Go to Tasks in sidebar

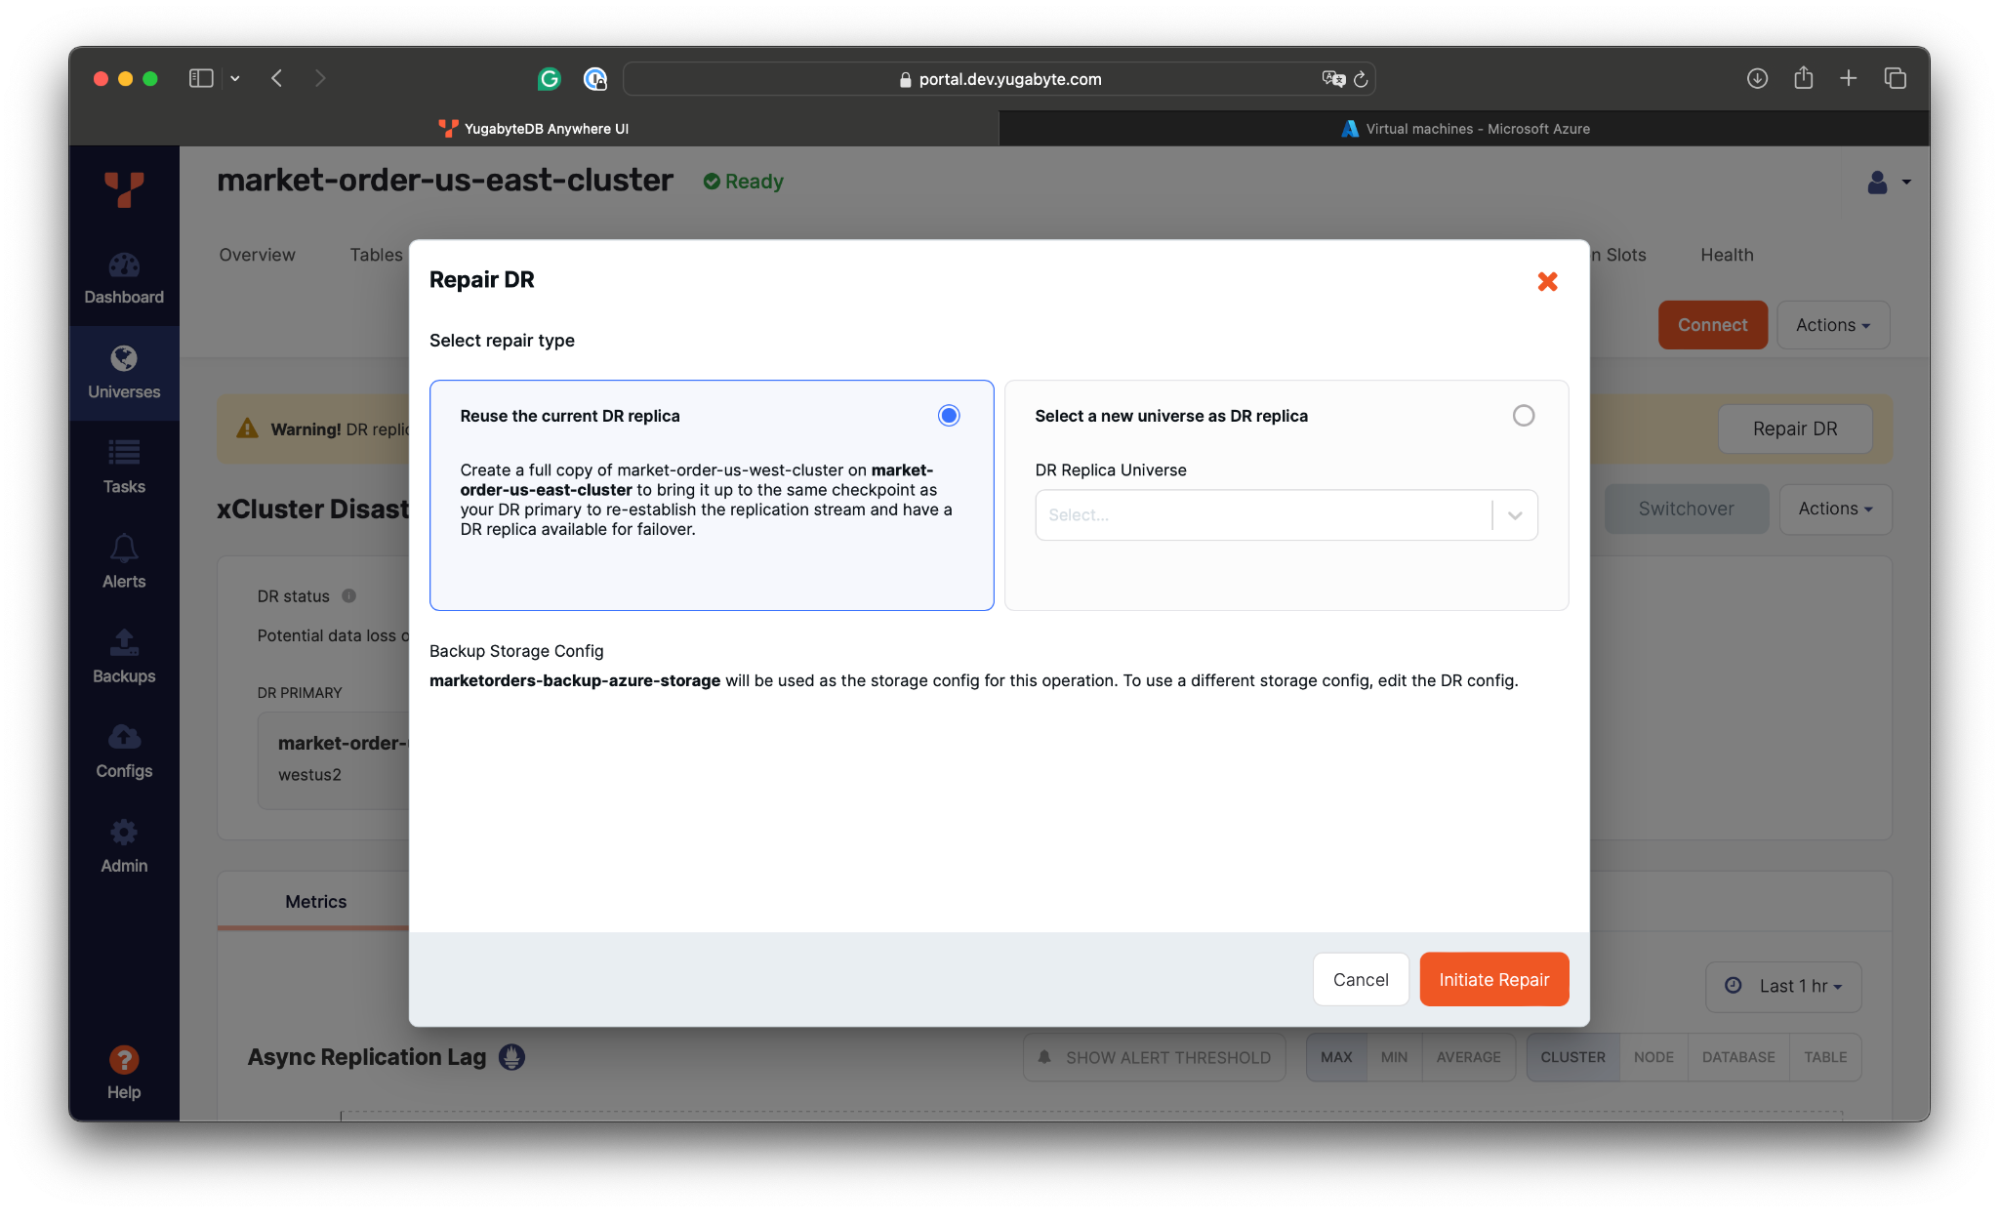click(x=124, y=467)
